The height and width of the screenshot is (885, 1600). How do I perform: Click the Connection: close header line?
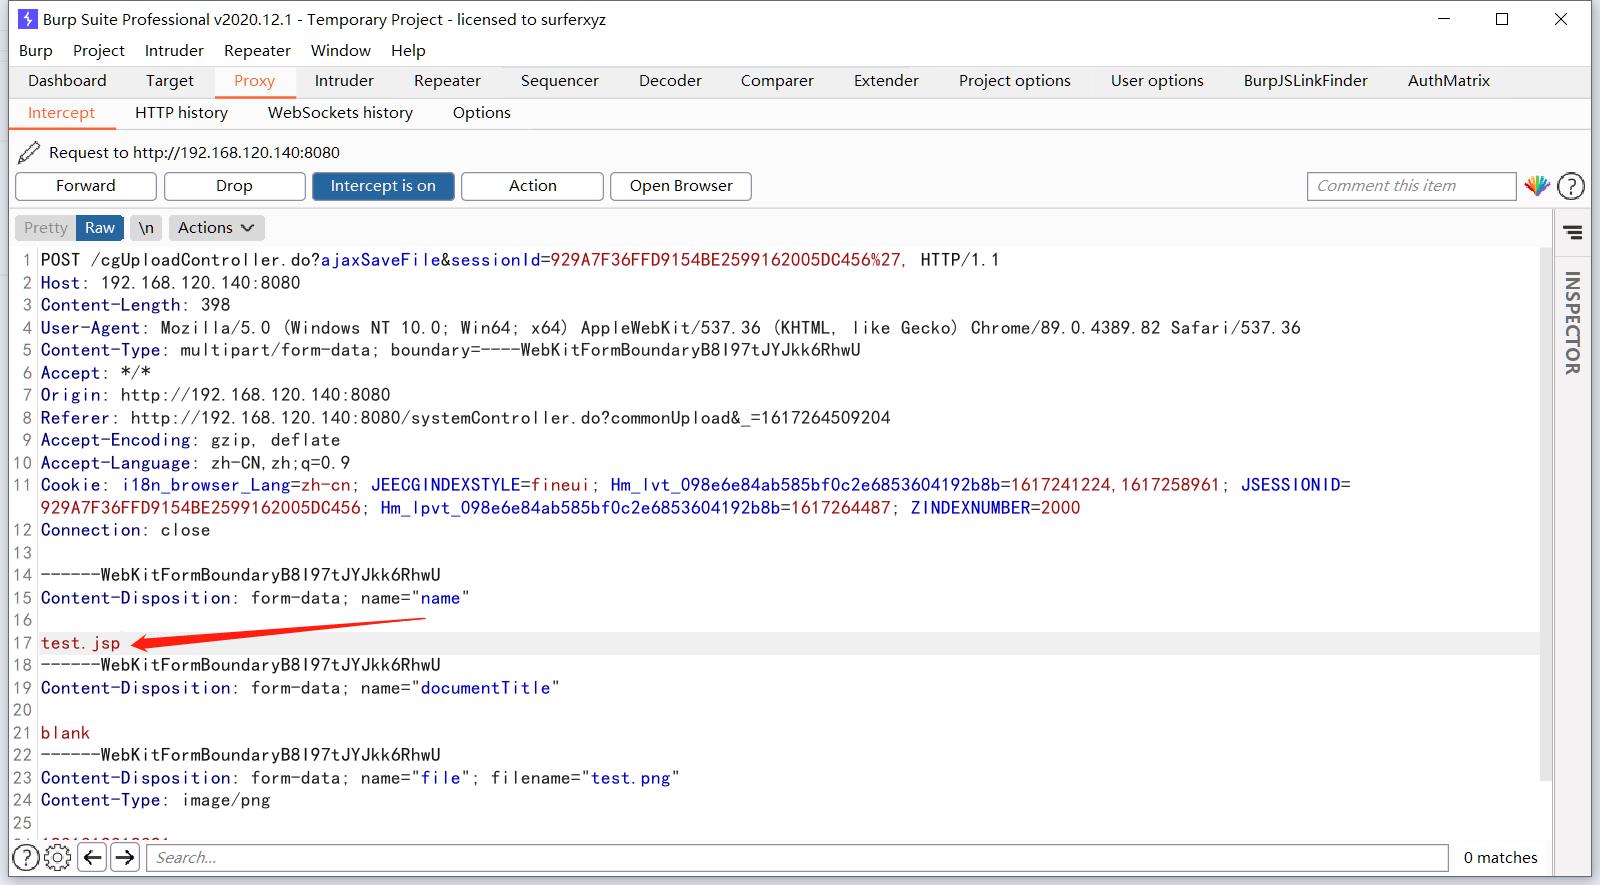click(126, 530)
